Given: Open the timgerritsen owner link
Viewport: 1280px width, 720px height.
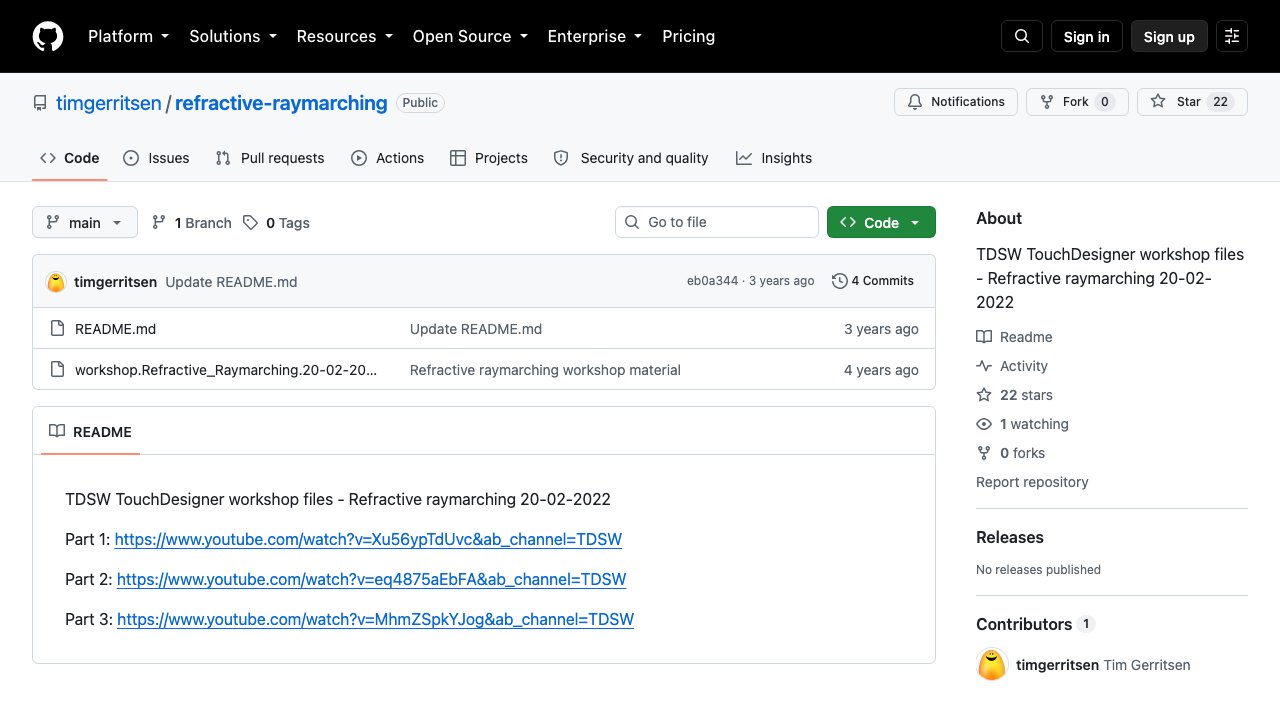Looking at the screenshot, I should (108, 103).
